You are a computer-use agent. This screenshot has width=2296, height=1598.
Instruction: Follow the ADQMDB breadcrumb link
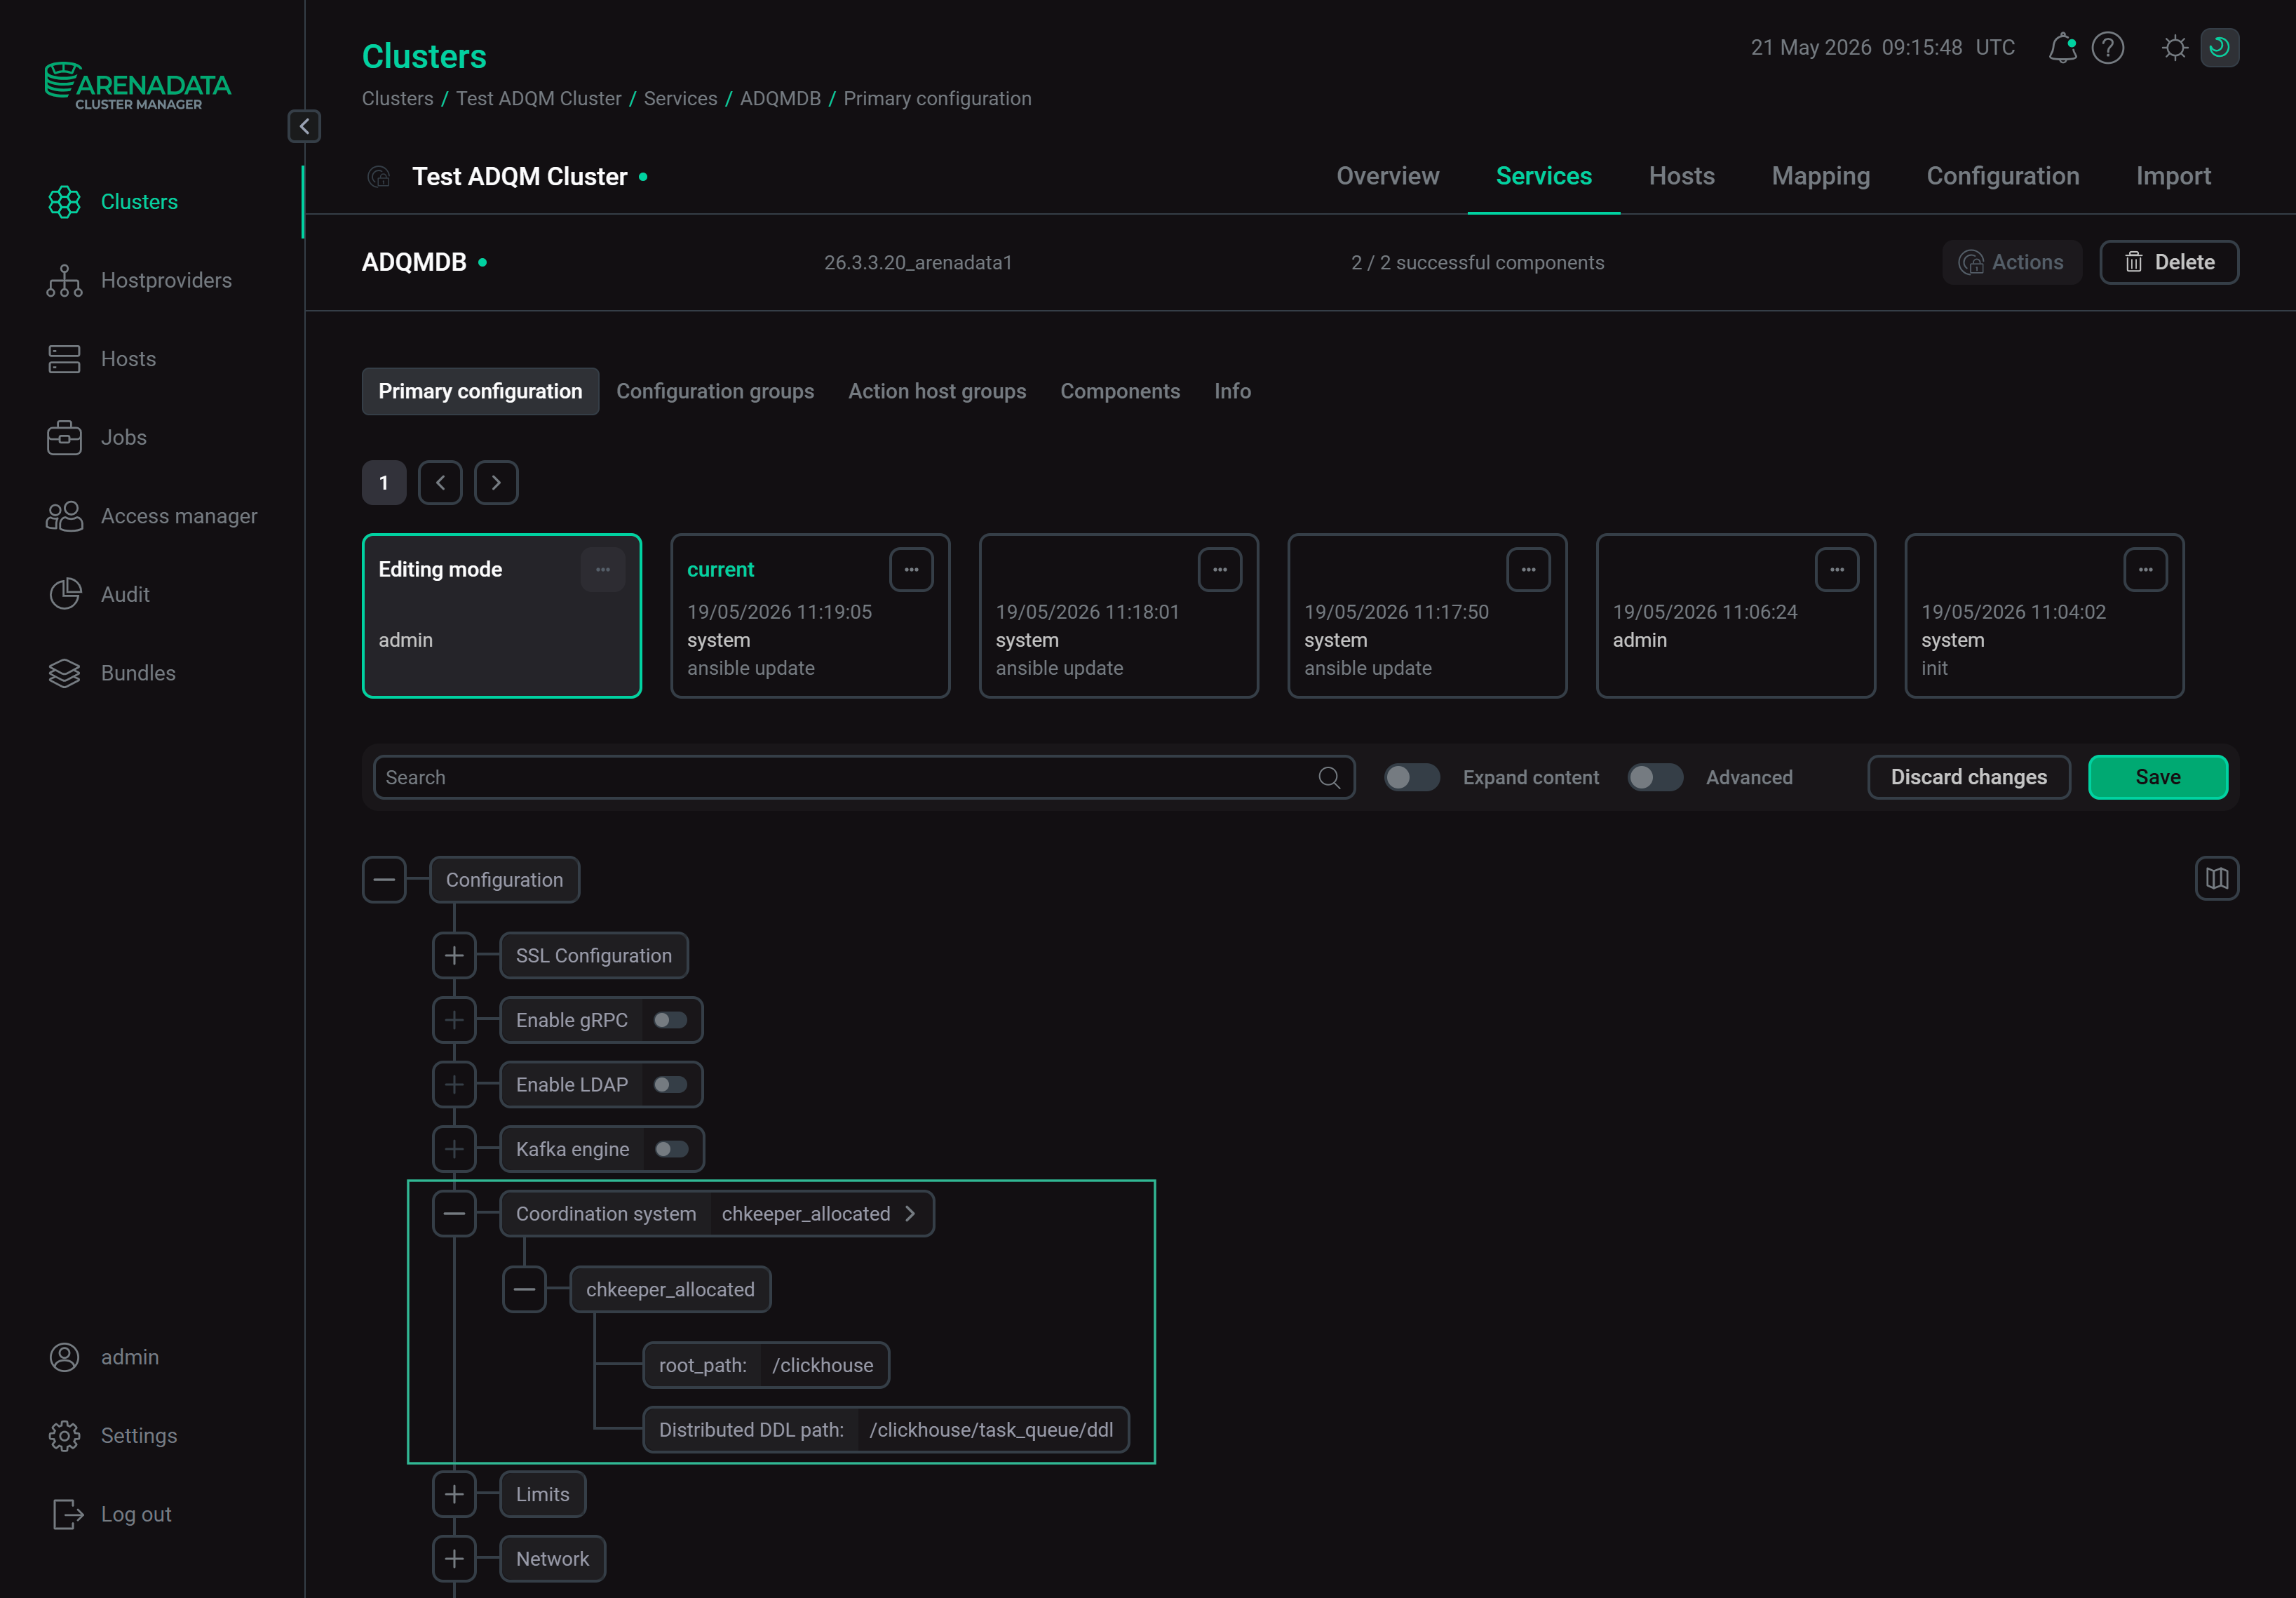click(780, 99)
